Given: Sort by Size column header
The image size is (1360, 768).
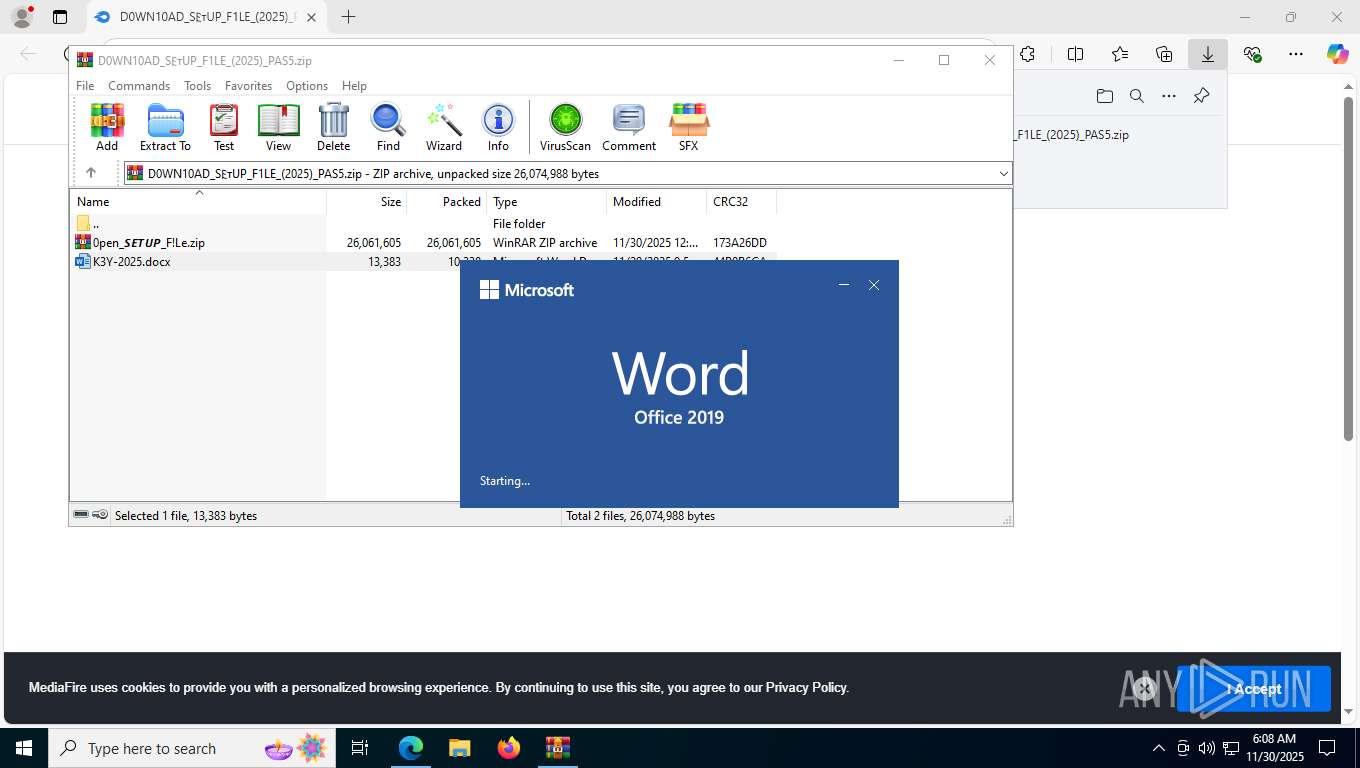Looking at the screenshot, I should pyautogui.click(x=366, y=201).
